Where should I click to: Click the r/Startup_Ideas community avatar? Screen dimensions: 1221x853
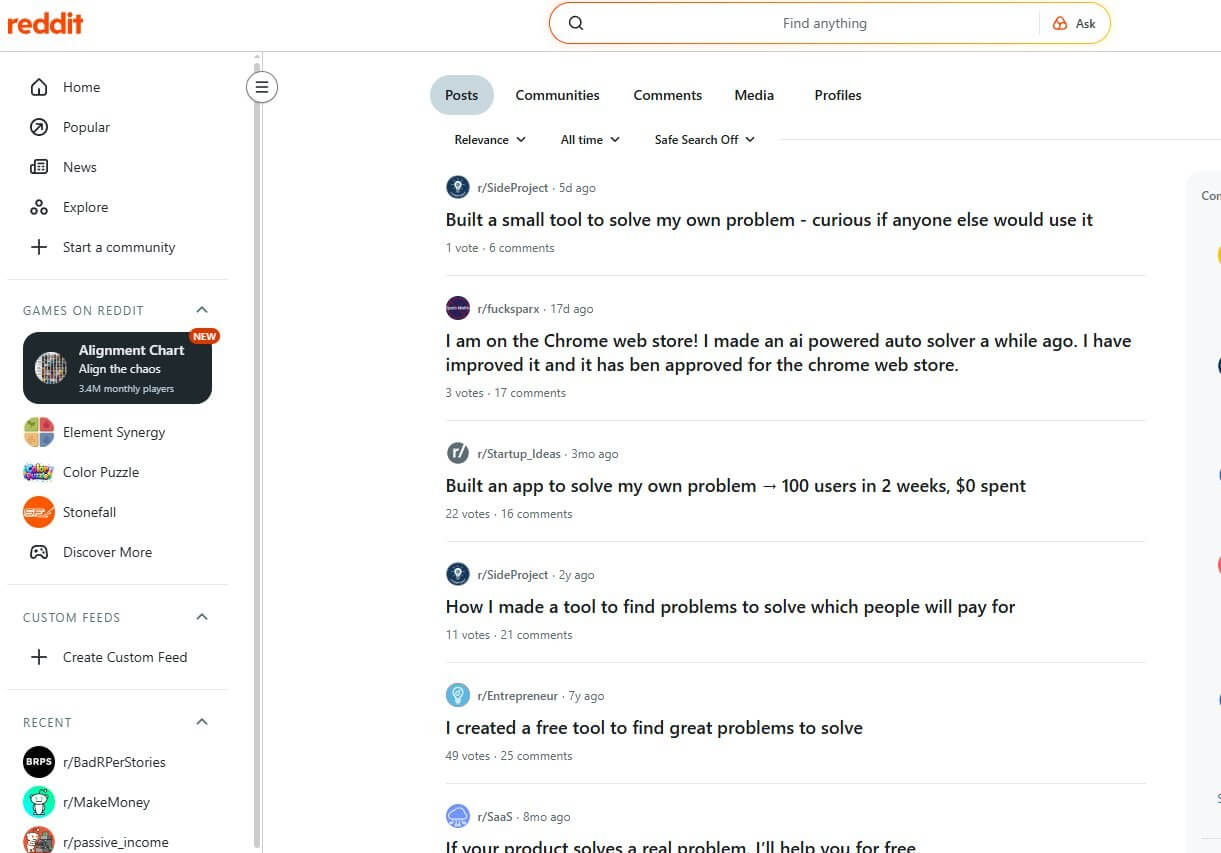[457, 453]
